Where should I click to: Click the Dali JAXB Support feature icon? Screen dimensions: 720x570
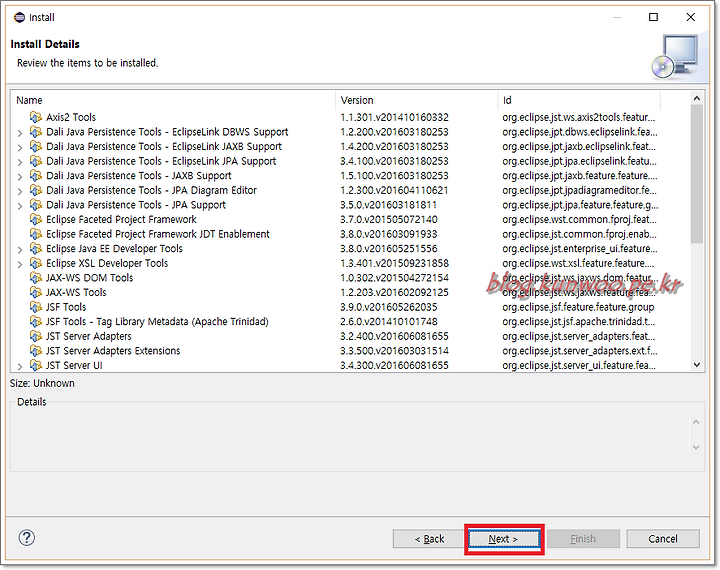pyautogui.click(x=36, y=175)
